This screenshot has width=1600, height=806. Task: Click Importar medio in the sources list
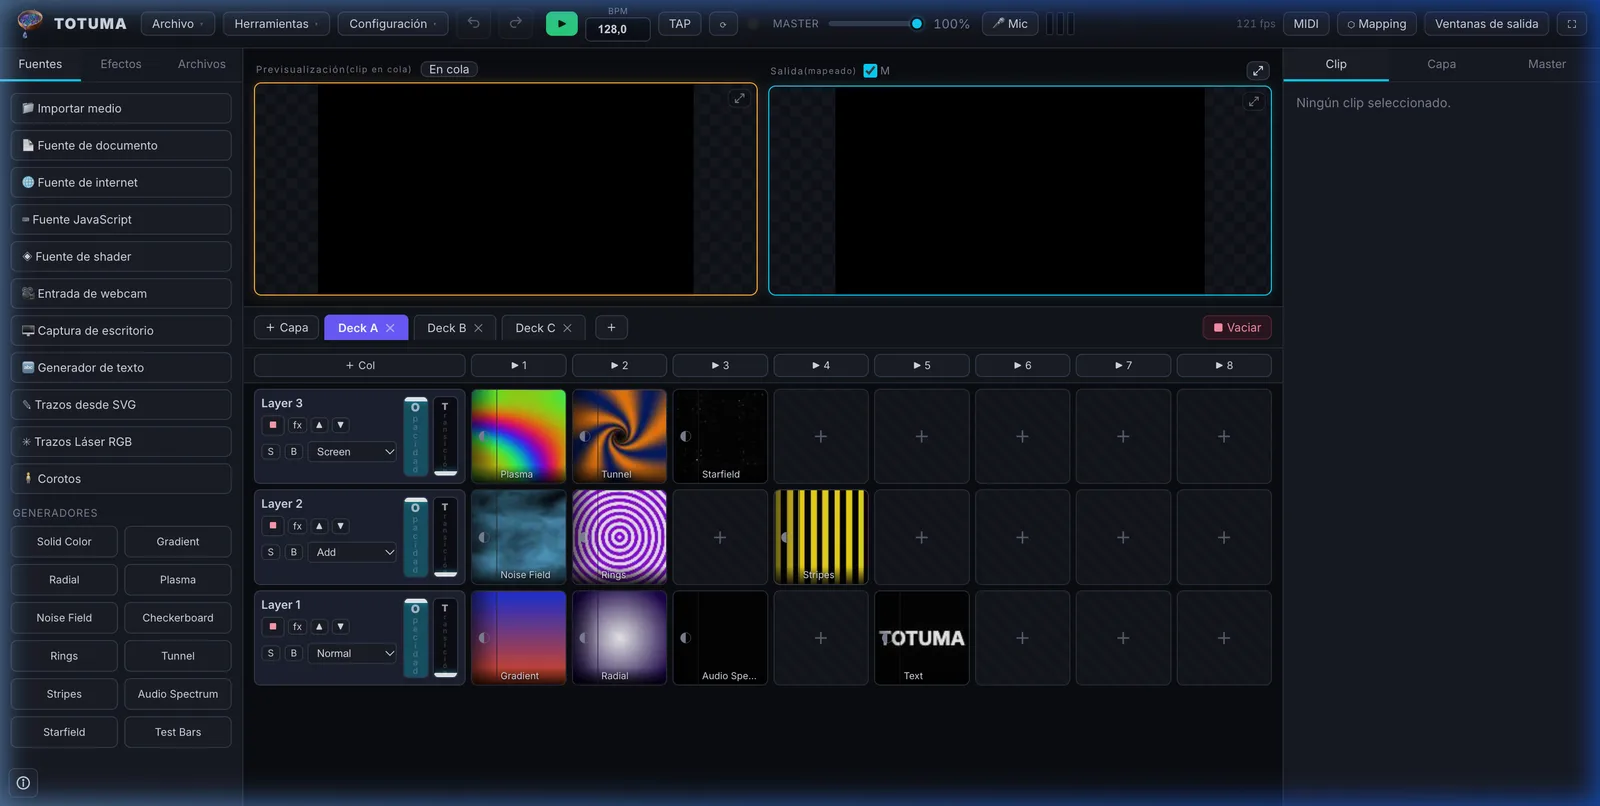pos(121,108)
